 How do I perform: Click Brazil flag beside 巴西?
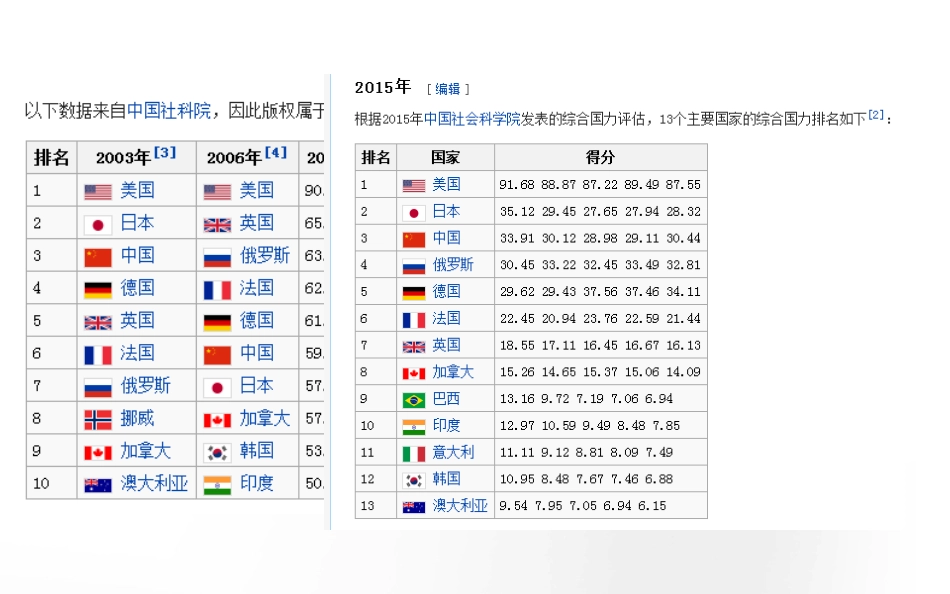(x=414, y=400)
